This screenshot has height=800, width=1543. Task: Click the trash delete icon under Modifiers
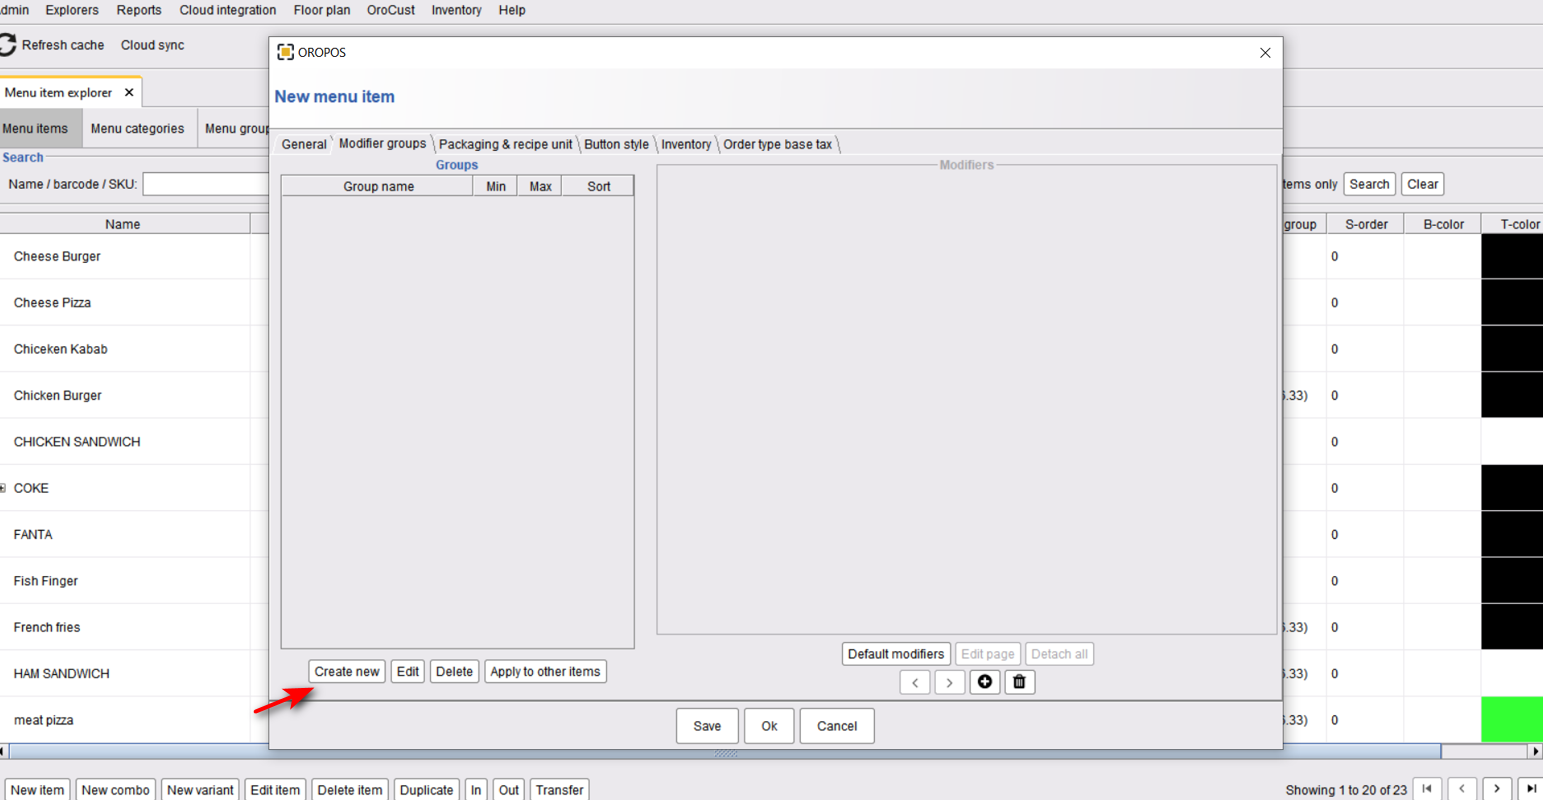click(1019, 682)
